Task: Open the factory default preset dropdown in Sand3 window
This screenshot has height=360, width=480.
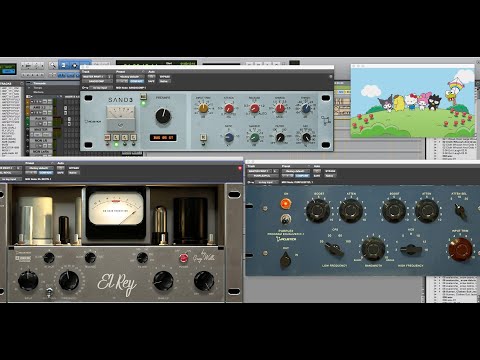Action: tap(130, 77)
